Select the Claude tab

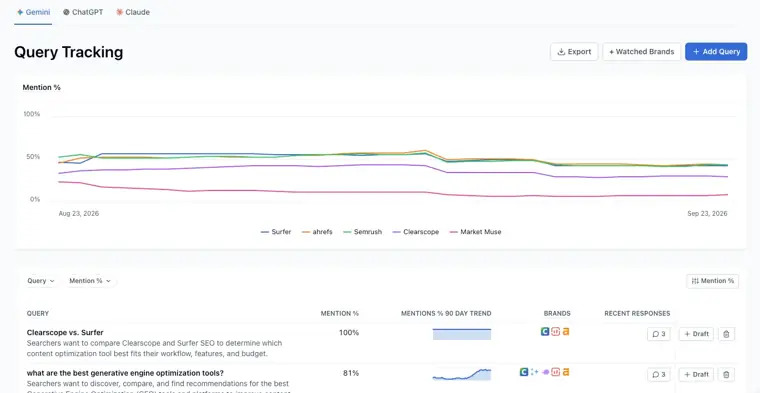(x=133, y=12)
